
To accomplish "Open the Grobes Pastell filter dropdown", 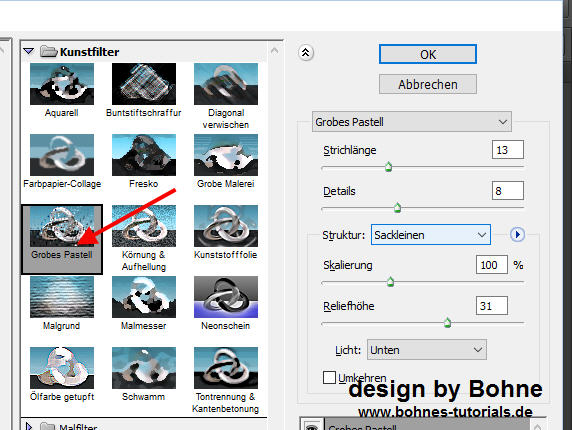I will coord(411,122).
